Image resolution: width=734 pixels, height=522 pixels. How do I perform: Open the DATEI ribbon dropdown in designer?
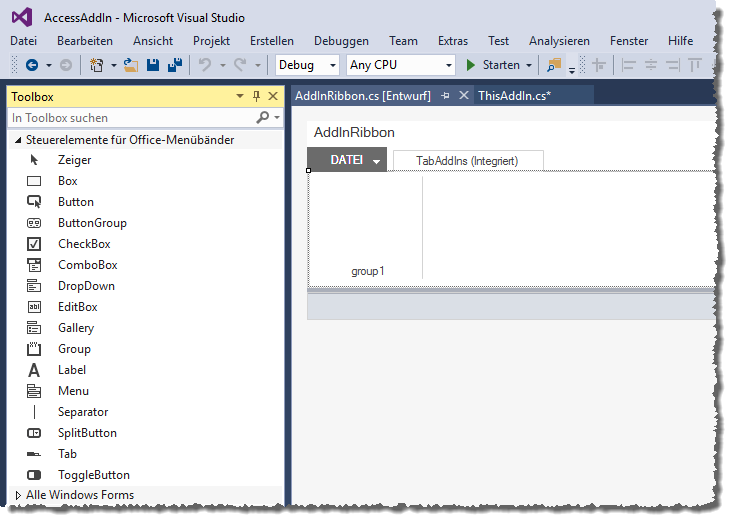[x=376, y=162]
